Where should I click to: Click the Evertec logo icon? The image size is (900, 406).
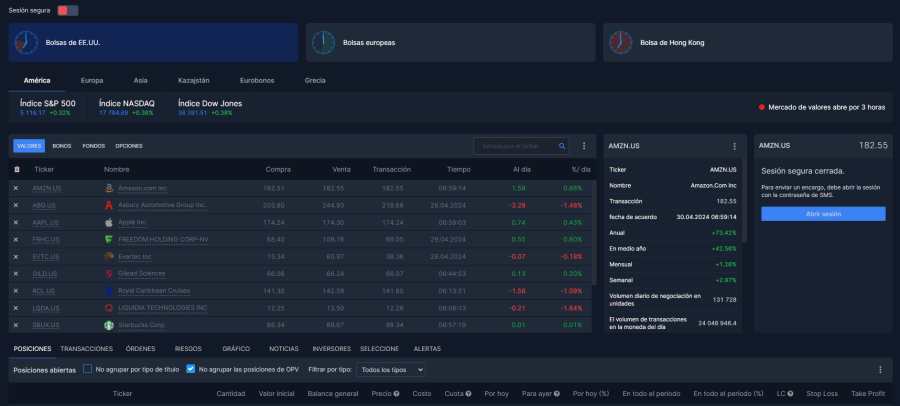[x=108, y=257]
